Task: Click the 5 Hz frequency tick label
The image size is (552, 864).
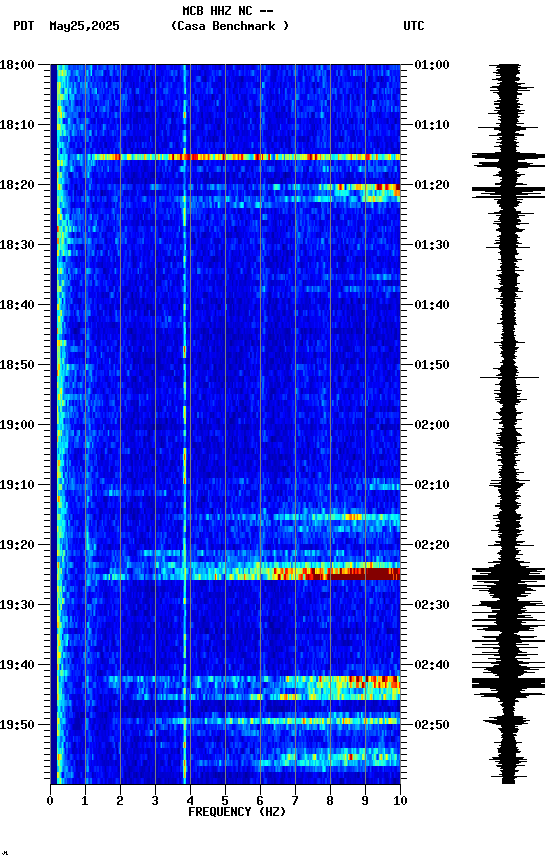Action: click(x=225, y=801)
